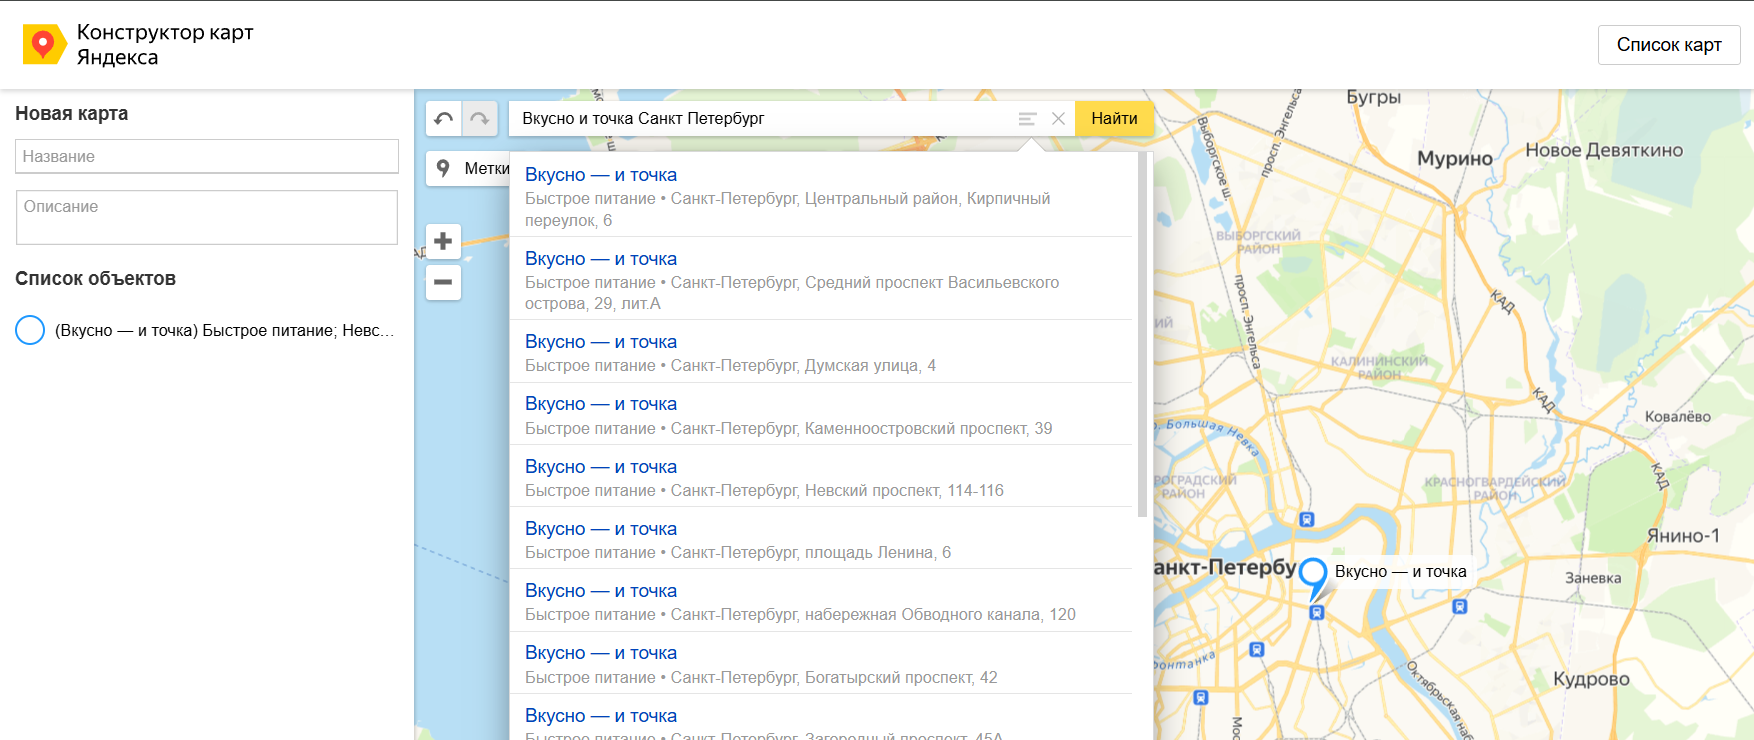This screenshot has width=1754, height=740.
Task: Toggle the search results list icon
Action: (x=1027, y=118)
